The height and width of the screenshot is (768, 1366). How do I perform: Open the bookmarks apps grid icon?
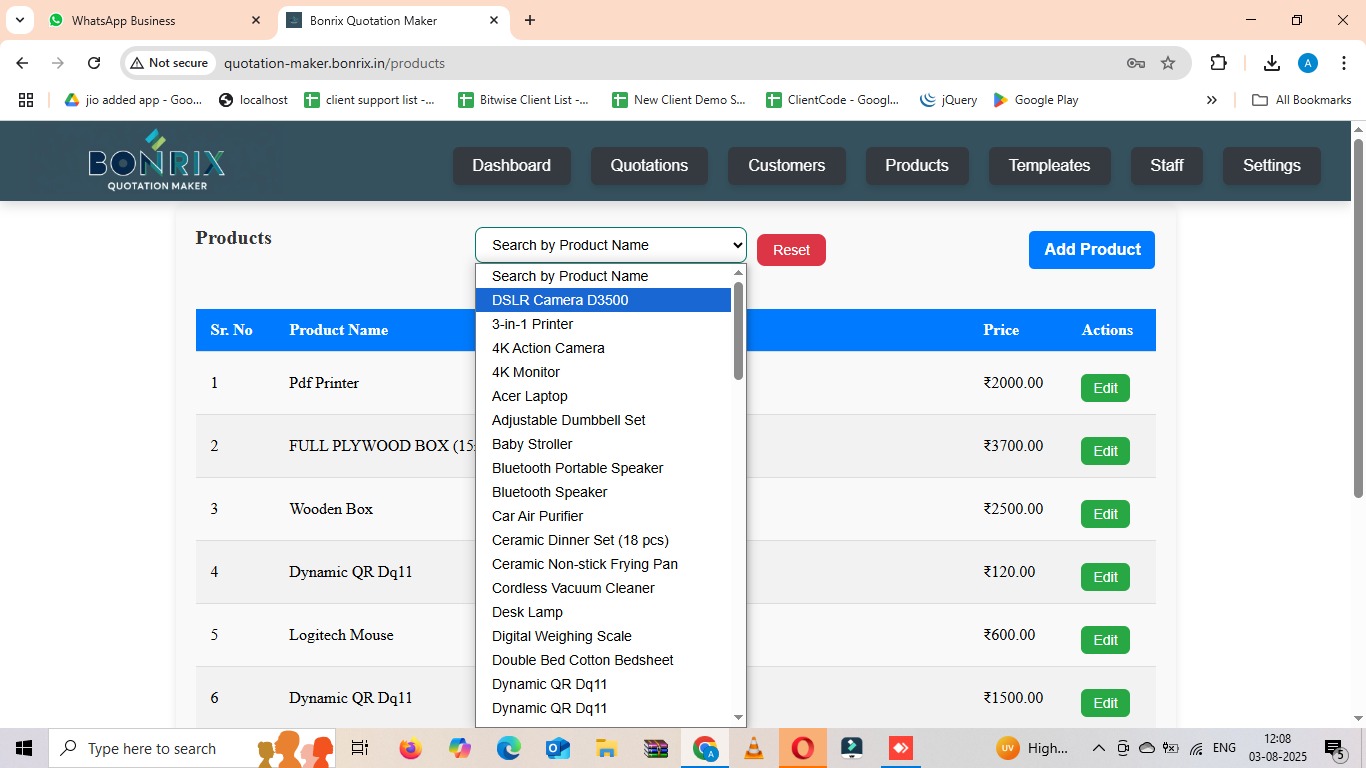coord(26,100)
